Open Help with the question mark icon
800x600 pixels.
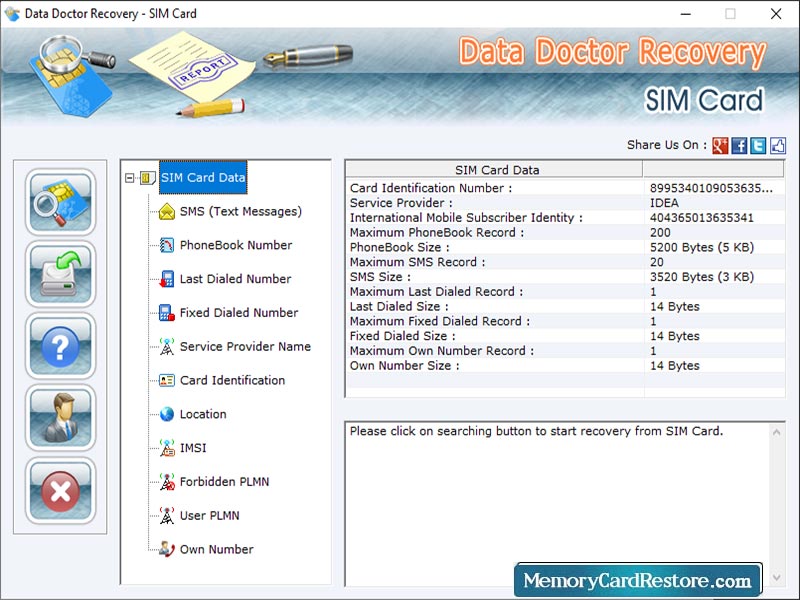coord(60,348)
